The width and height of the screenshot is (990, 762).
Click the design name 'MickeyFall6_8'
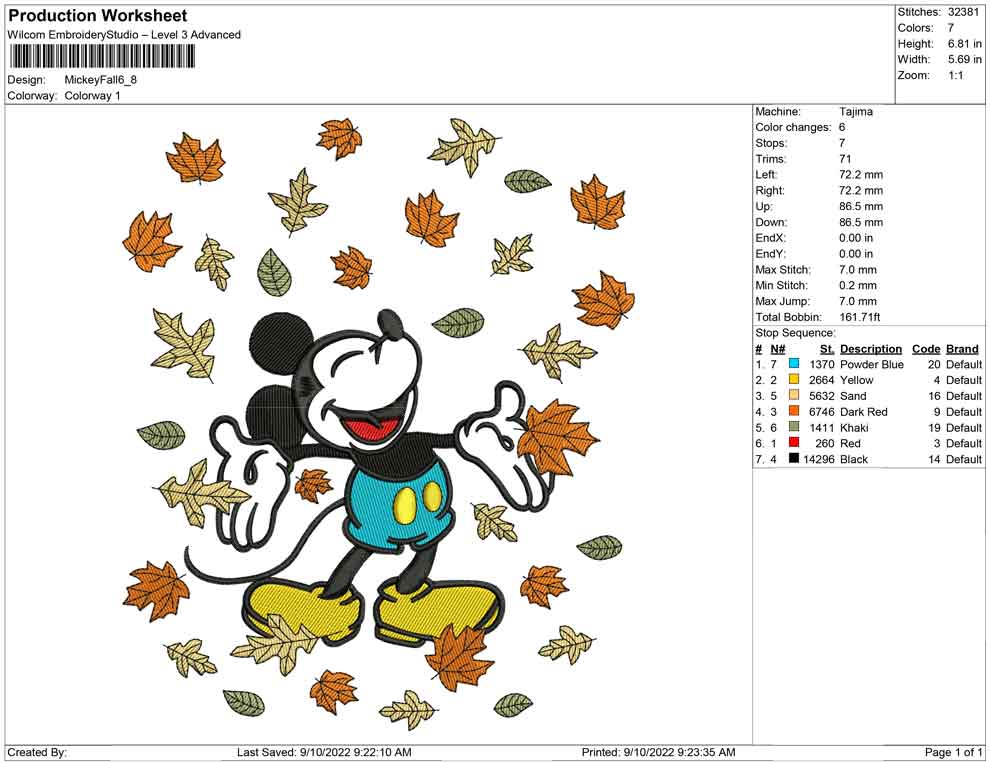pyautogui.click(x=100, y=80)
